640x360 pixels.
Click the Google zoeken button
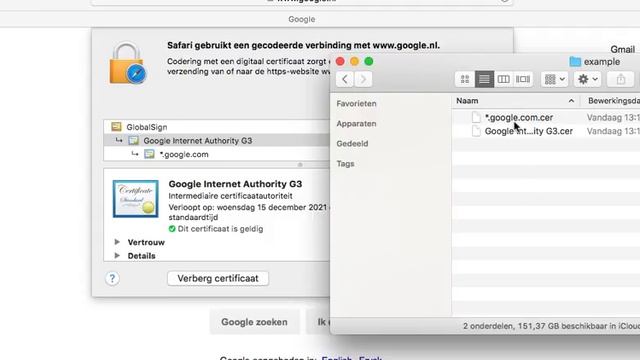(x=254, y=322)
